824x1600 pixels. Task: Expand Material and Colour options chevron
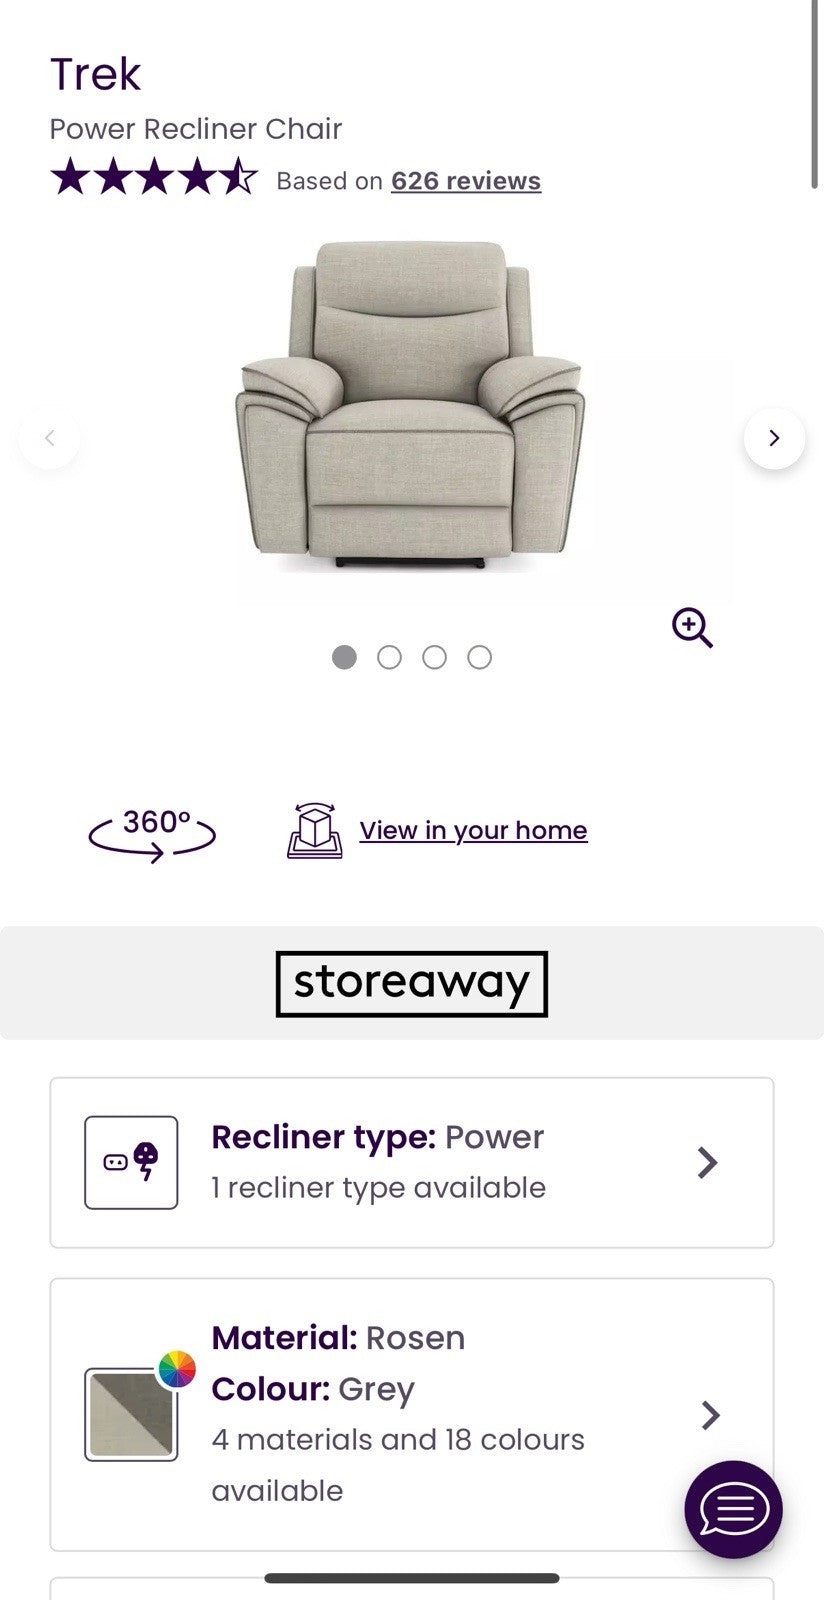[x=710, y=1415]
